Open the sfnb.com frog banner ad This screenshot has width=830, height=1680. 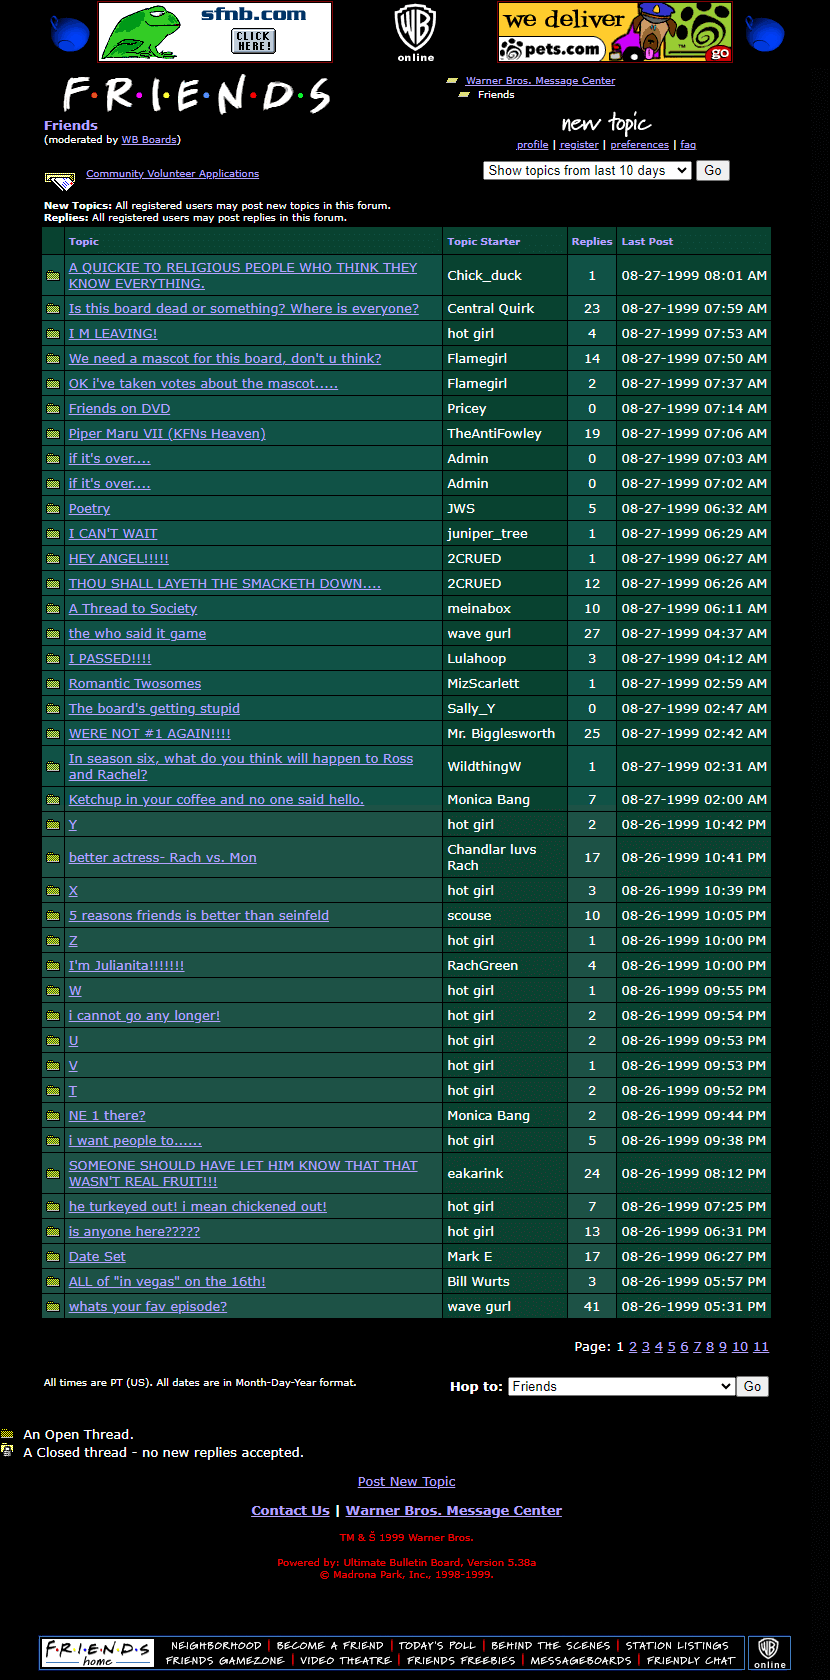coord(215,32)
